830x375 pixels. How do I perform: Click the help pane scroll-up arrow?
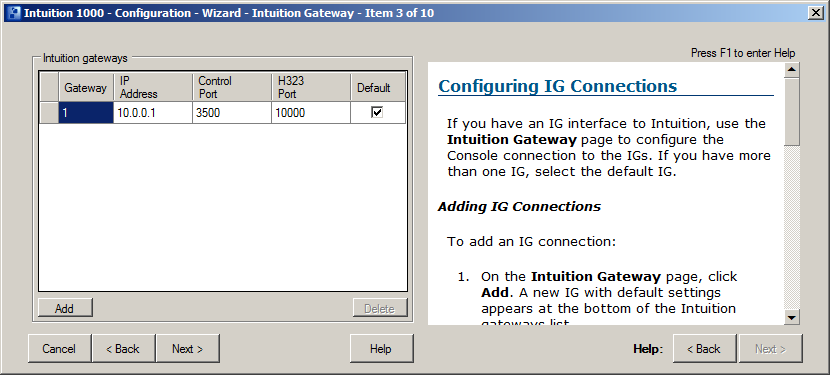[x=792, y=69]
